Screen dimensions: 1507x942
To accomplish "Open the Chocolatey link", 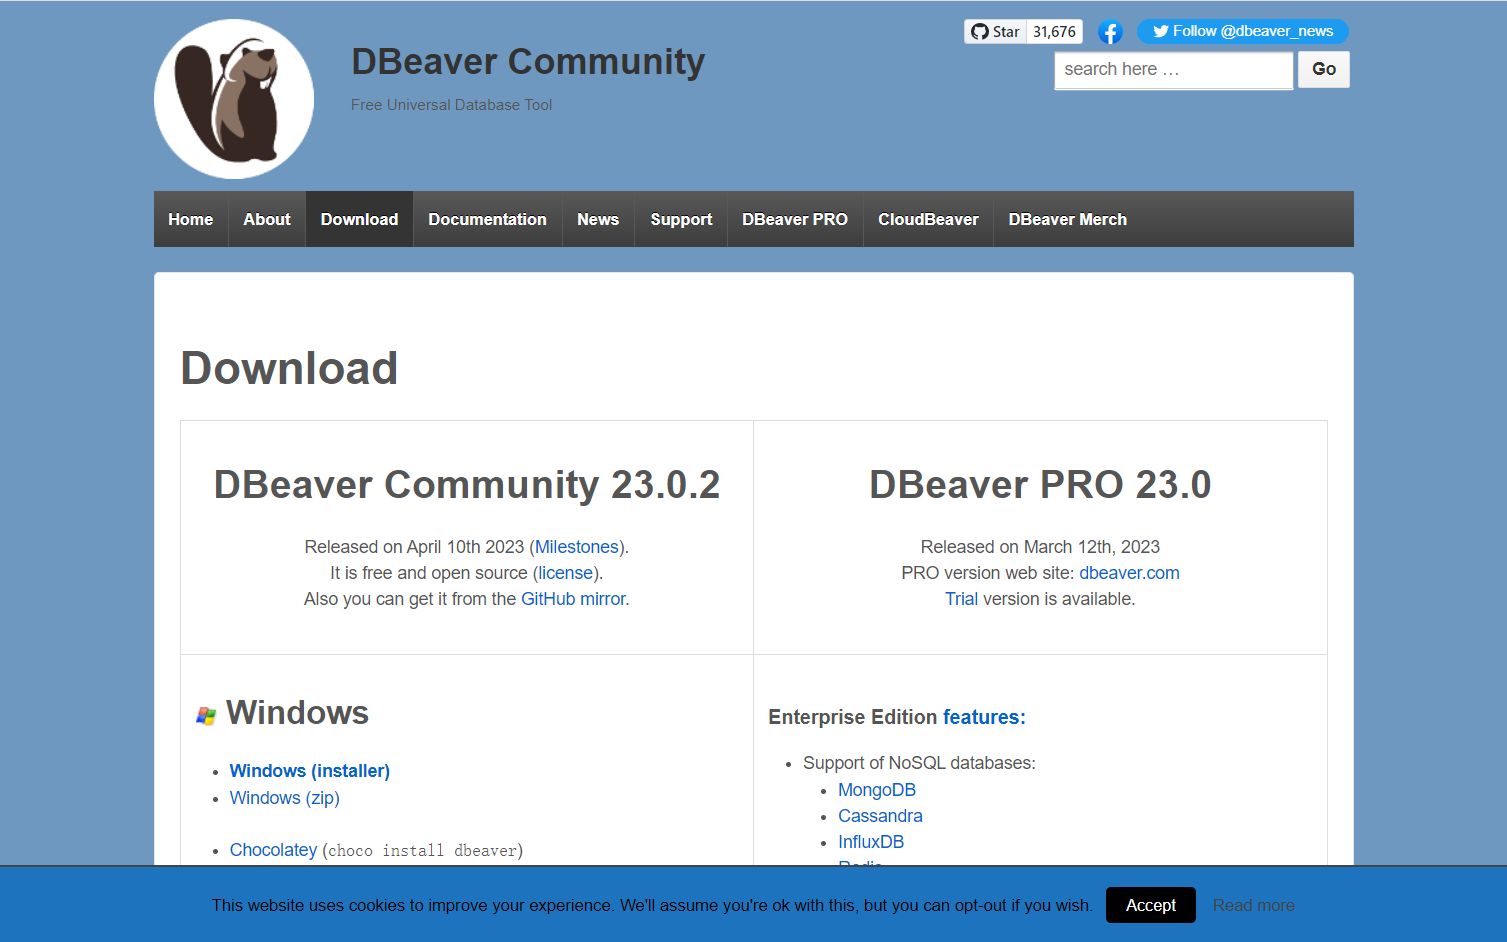I will pyautogui.click(x=273, y=850).
